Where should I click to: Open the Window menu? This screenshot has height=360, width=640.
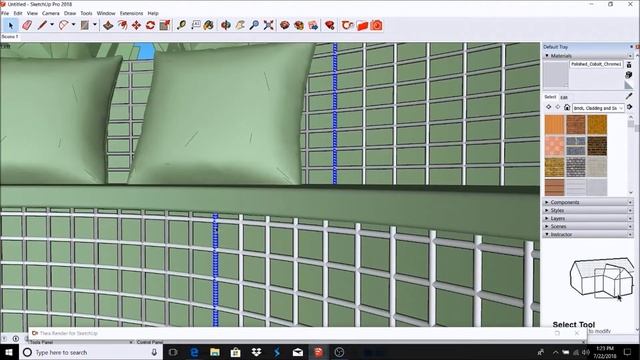(106, 13)
